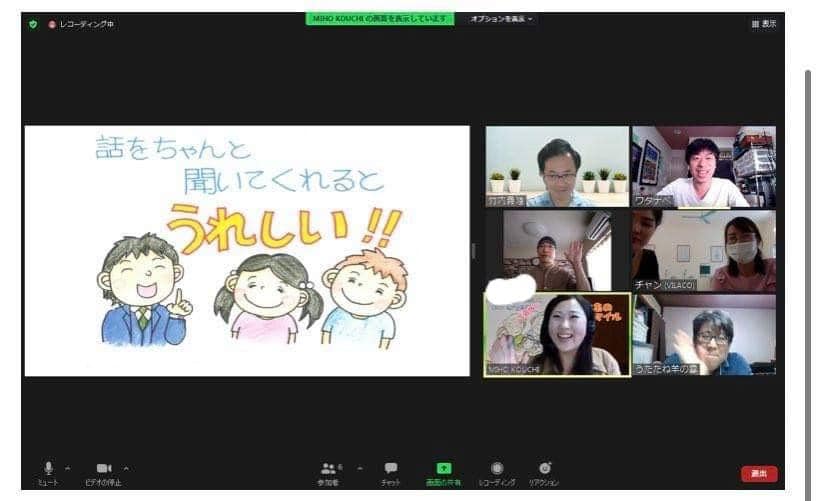Click the red leave meeting button
The image size is (817, 501).
pos(759,474)
